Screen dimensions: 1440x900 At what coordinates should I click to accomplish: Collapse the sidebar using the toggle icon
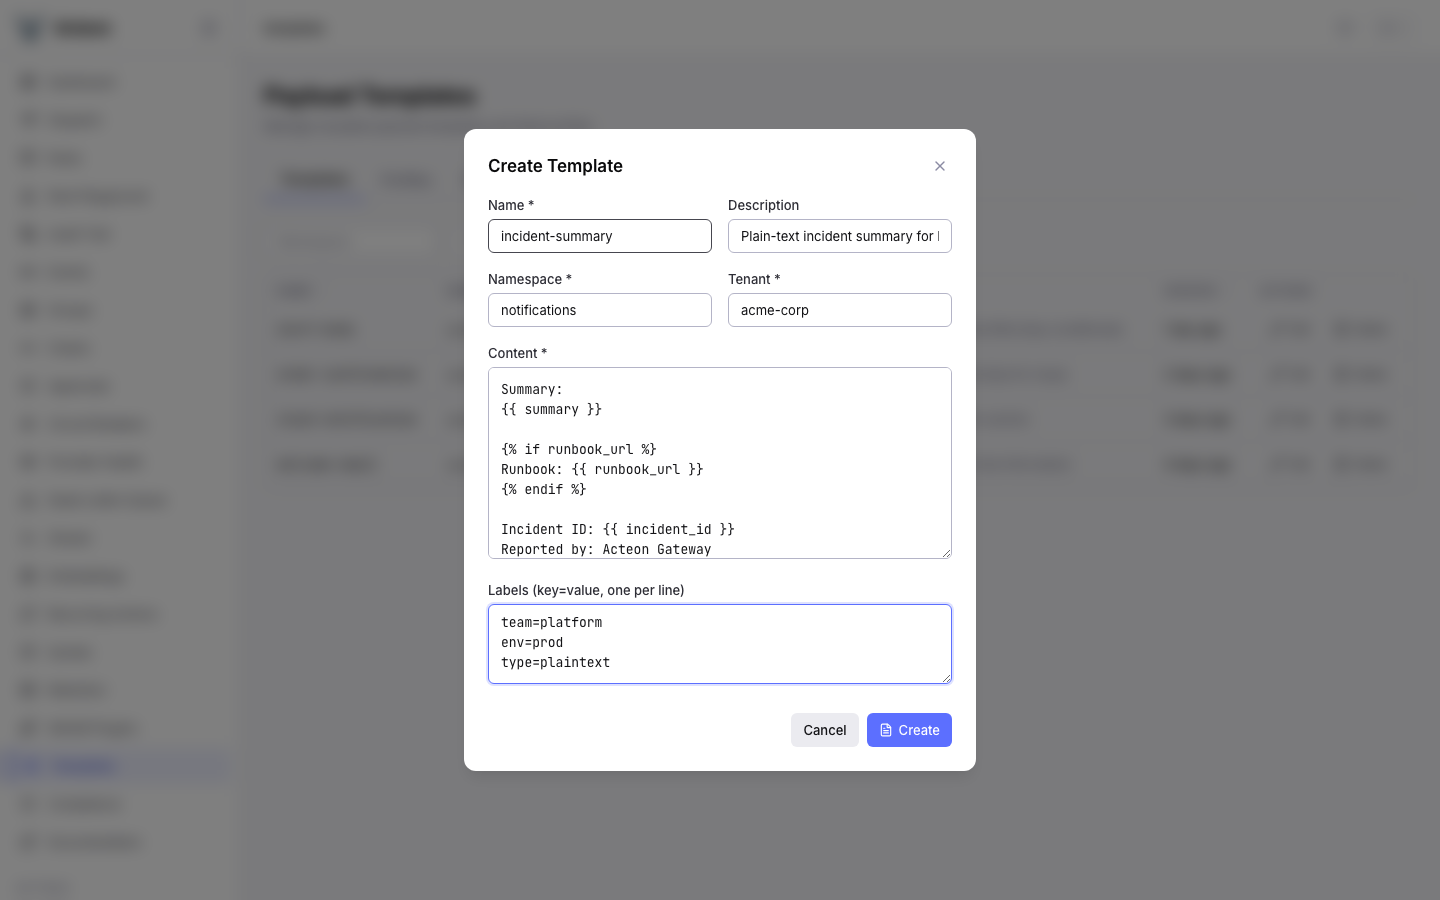[208, 28]
